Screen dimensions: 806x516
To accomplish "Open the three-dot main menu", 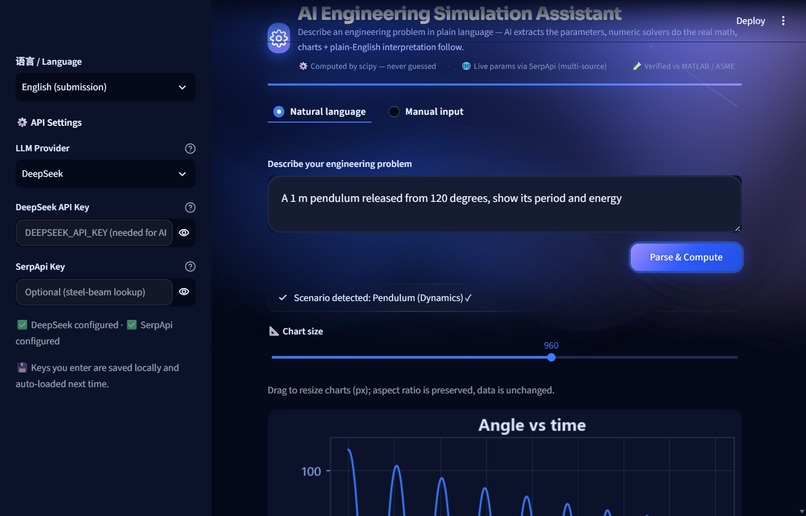I will click(783, 21).
